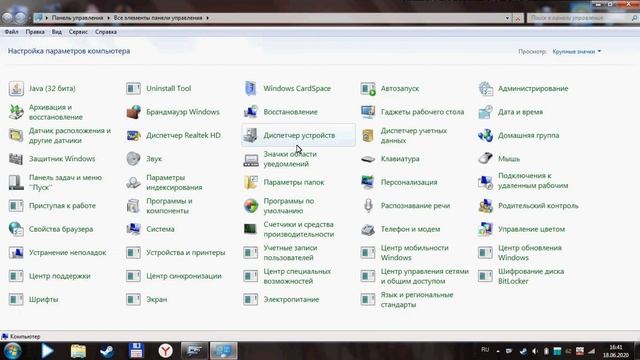
Task: Open Центр специальных возможностей item
Action: tap(297, 276)
